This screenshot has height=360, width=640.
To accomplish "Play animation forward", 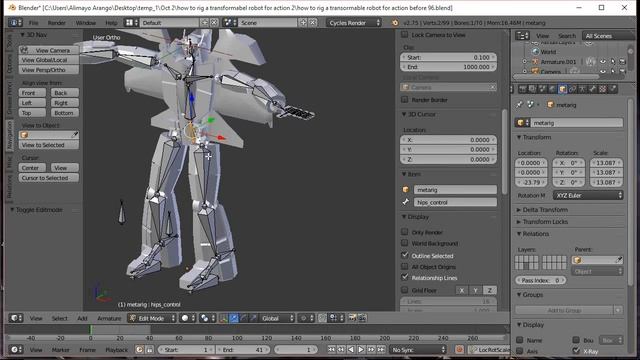I will click(x=361, y=350).
